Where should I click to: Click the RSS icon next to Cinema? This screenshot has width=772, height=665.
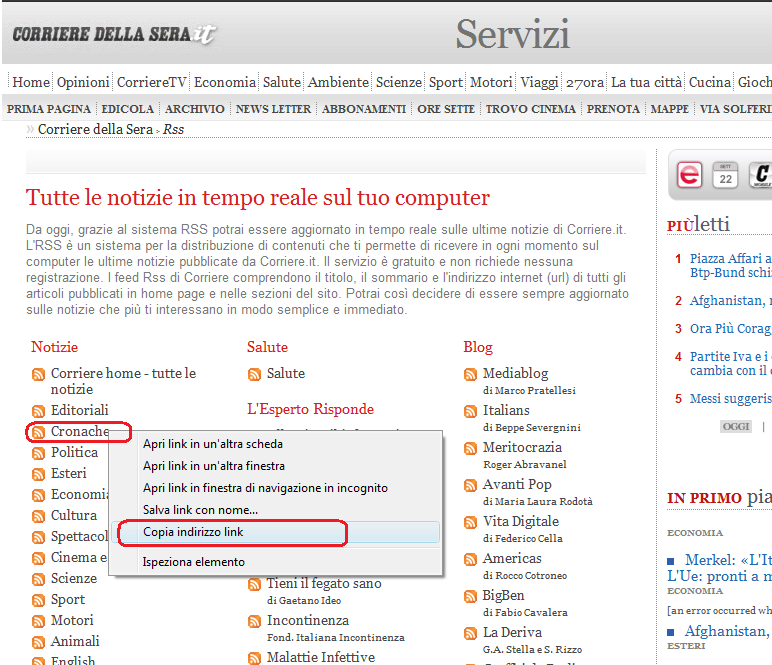(38, 559)
